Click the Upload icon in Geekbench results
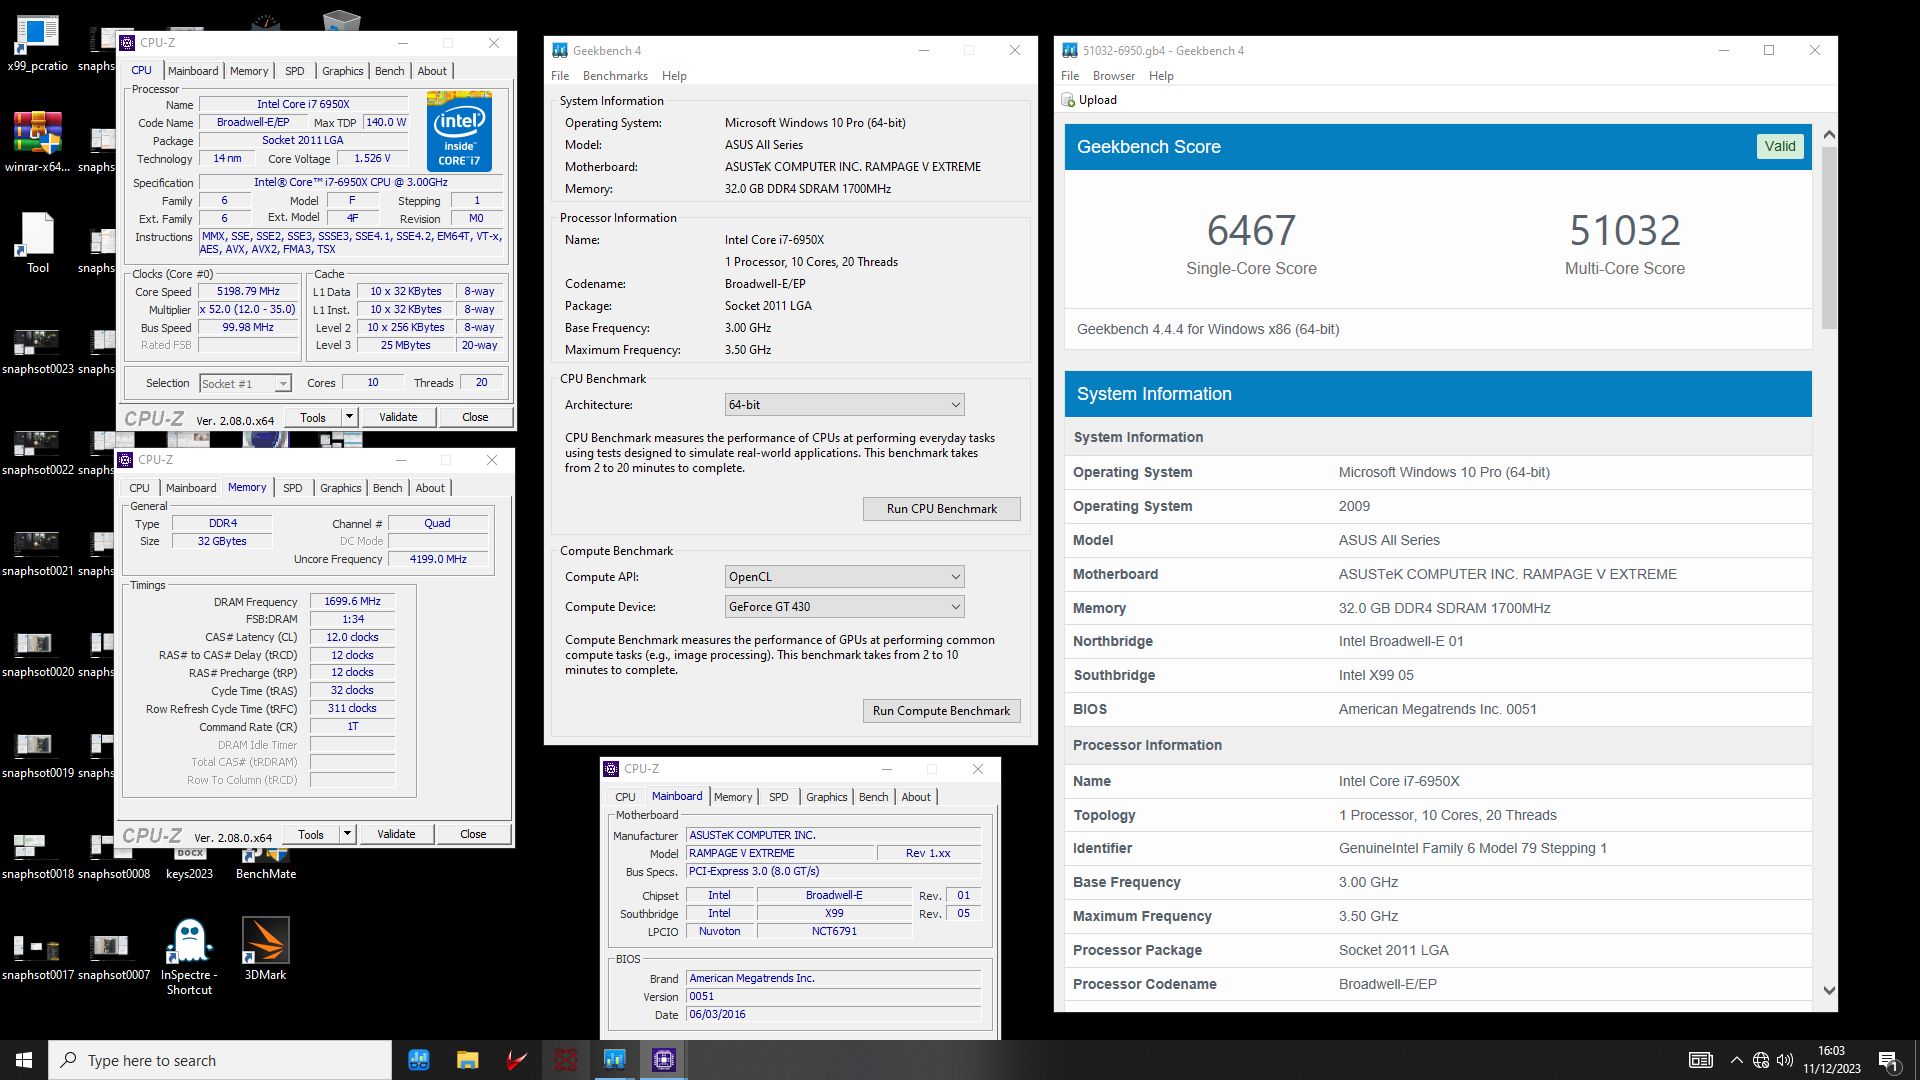Screen dimensions: 1920x1080 1068,100
